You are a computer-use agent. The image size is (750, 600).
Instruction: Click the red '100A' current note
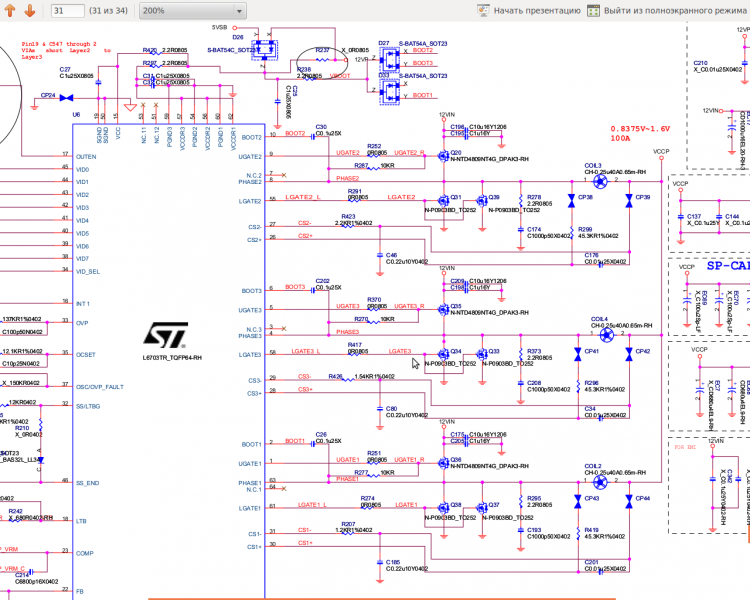point(620,138)
